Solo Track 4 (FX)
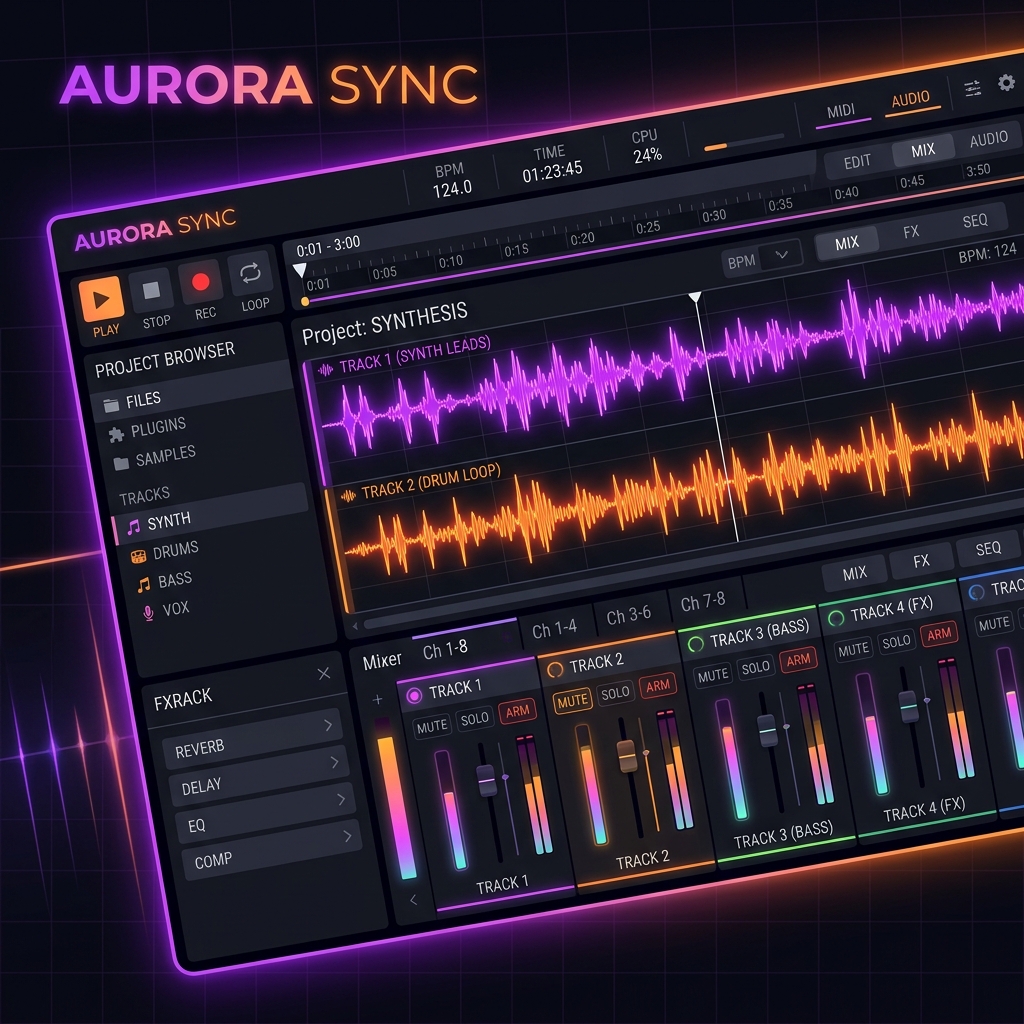 click(x=896, y=642)
